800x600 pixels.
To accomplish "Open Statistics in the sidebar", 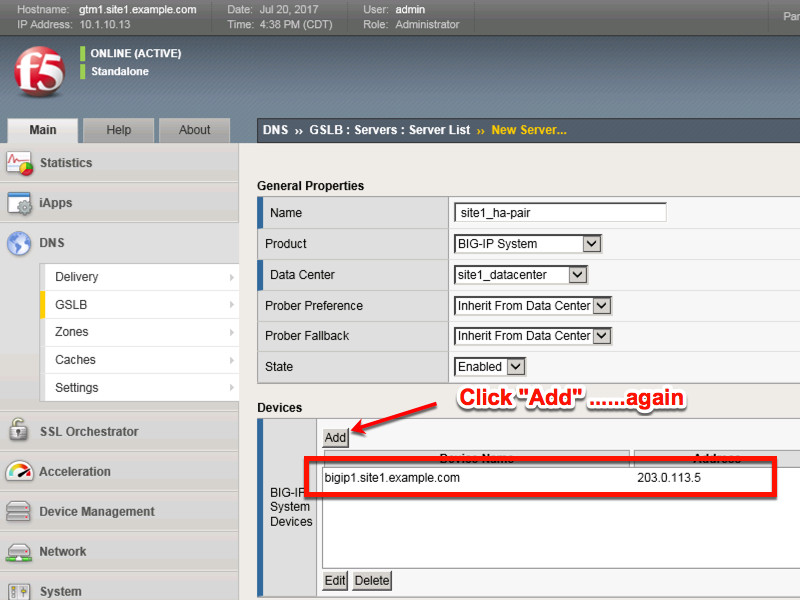I will [x=66, y=163].
